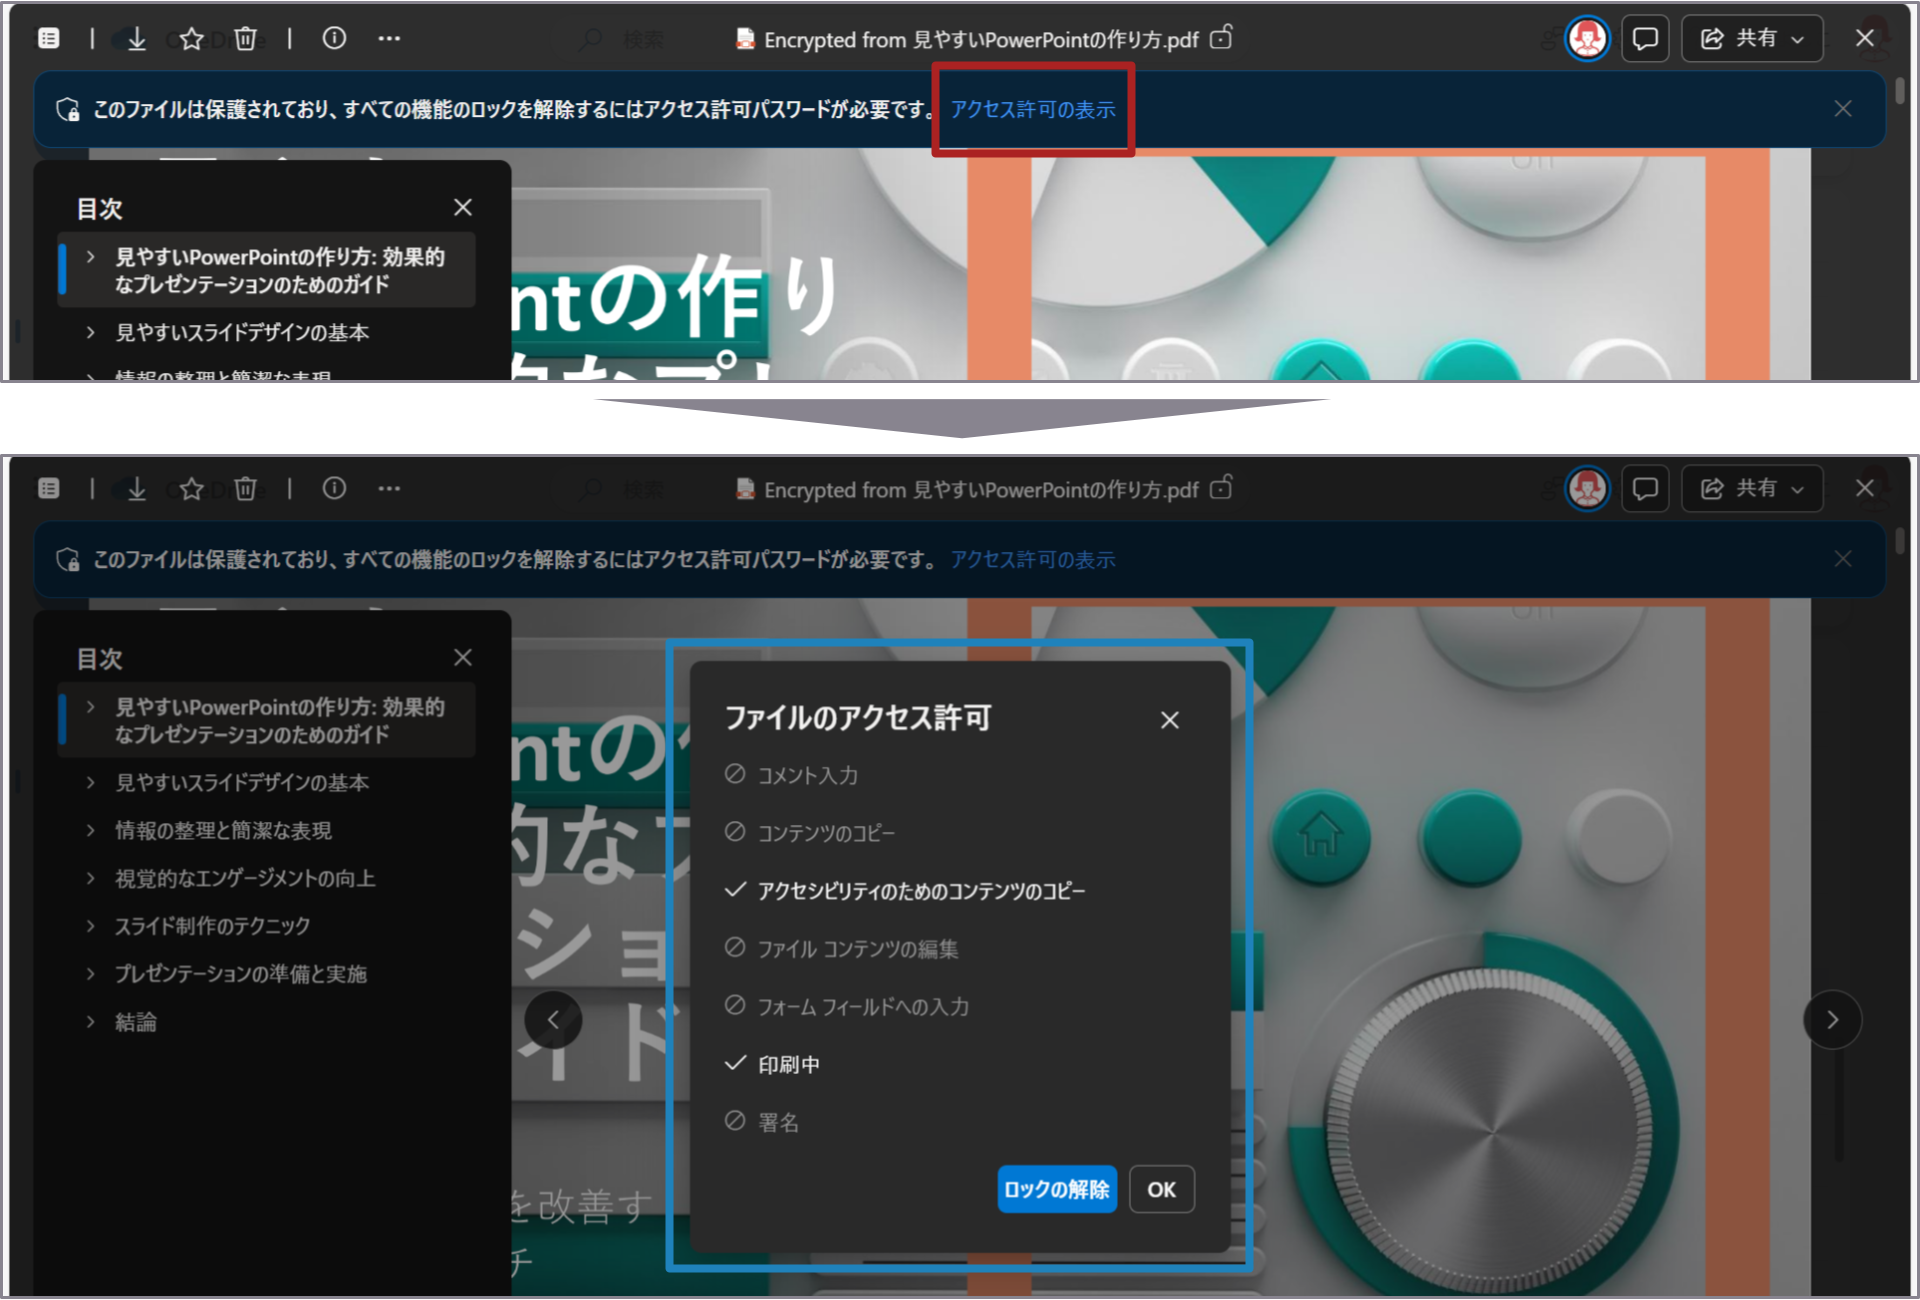Click the コンテンツのコピー permission item
1920x1300 pixels.
tap(825, 833)
